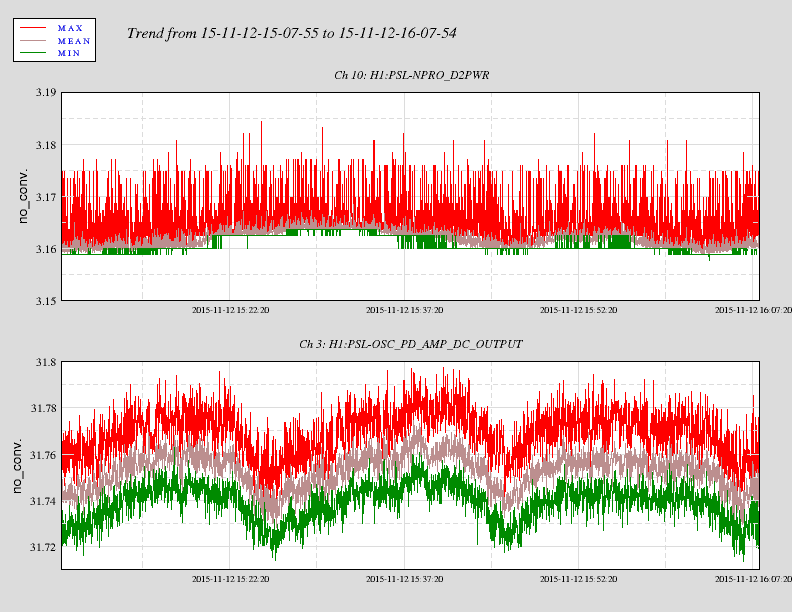792x612 pixels.
Task: Click the 31.78 y-axis label in bottom chart
Action: pos(43,408)
